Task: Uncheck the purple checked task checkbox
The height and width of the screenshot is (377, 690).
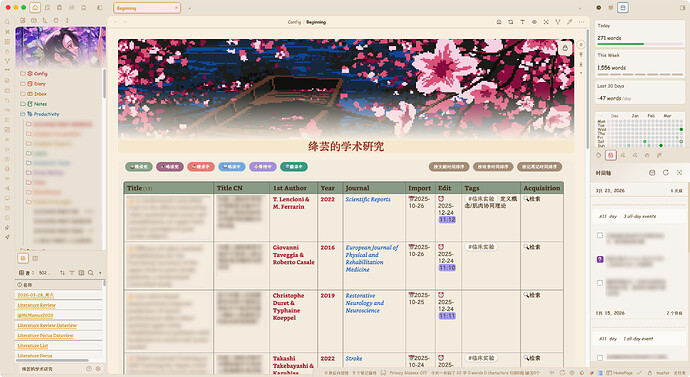Action: tap(600, 259)
